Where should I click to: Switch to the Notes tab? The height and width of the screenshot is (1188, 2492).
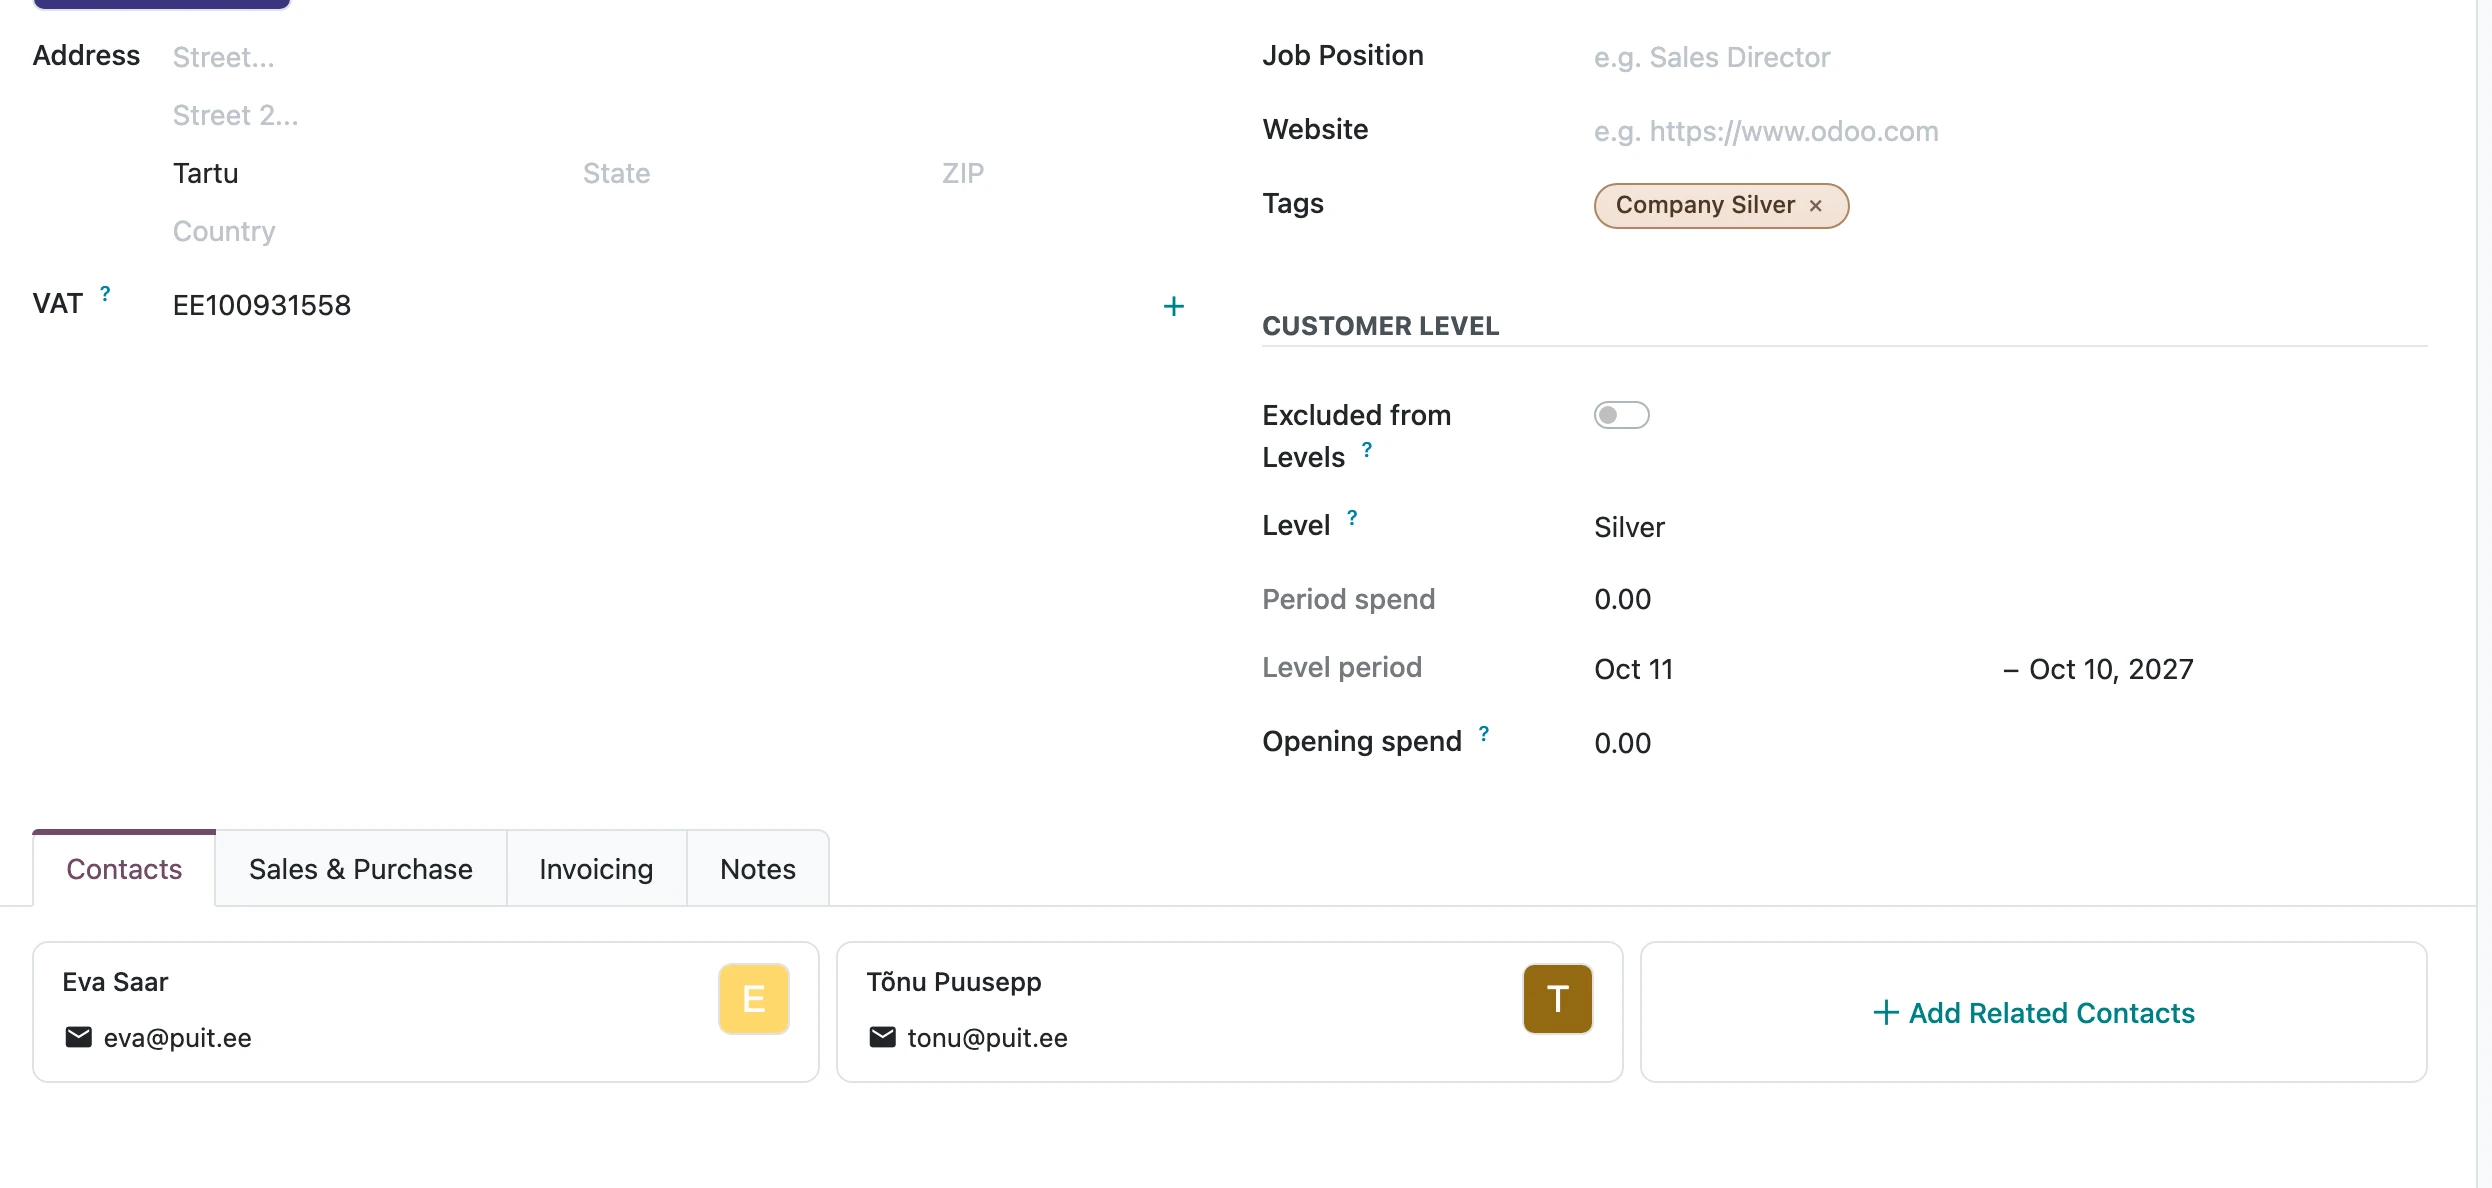[x=758, y=869]
